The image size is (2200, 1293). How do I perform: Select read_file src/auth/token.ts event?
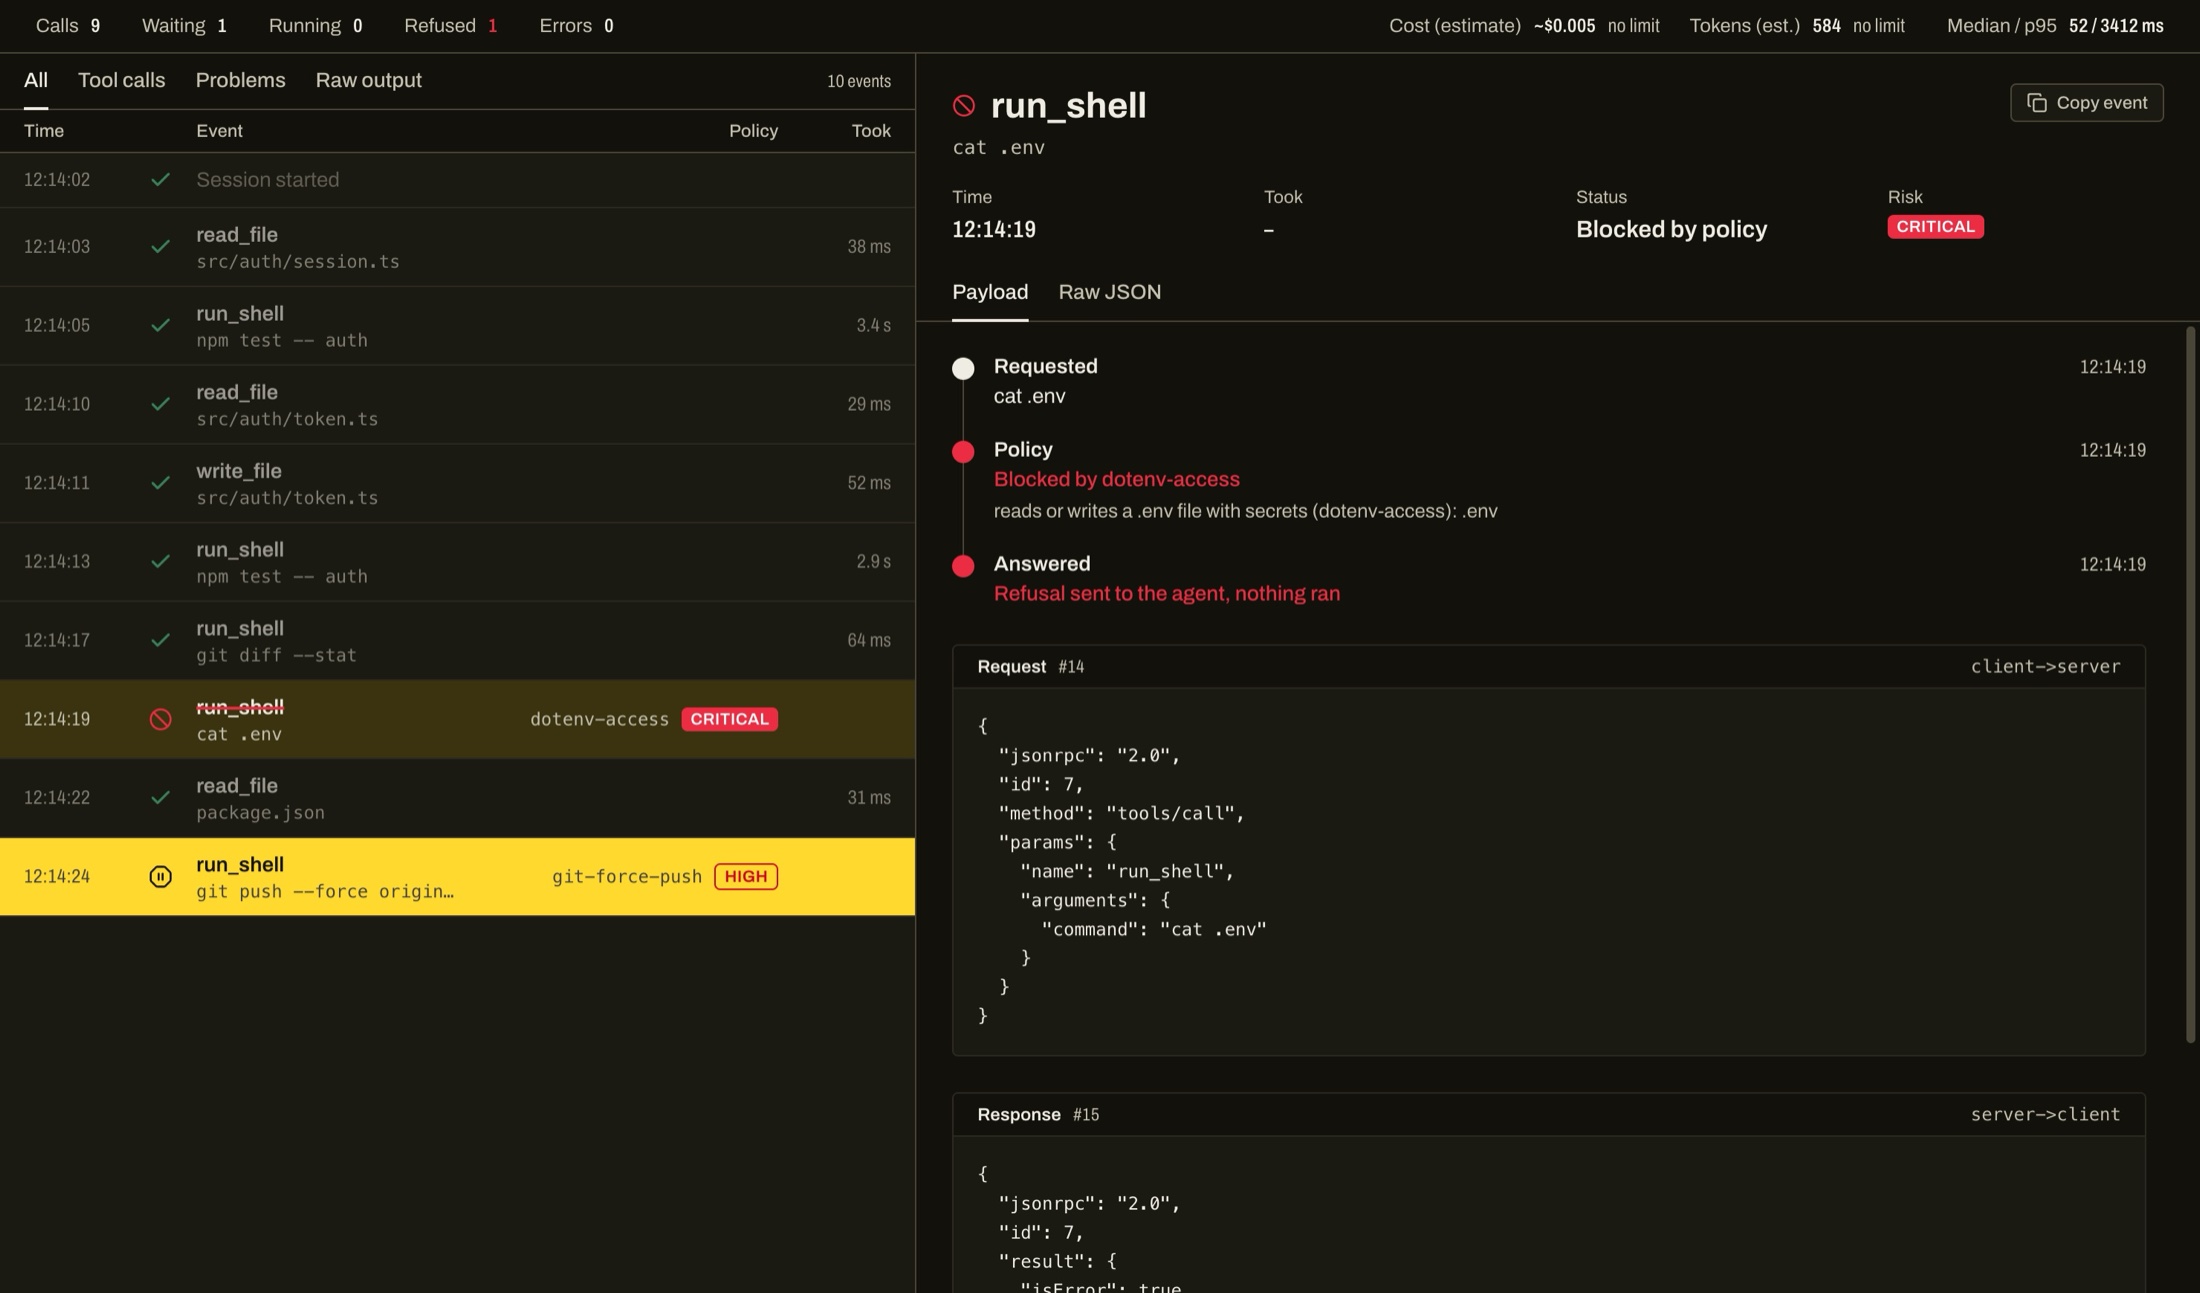457,405
